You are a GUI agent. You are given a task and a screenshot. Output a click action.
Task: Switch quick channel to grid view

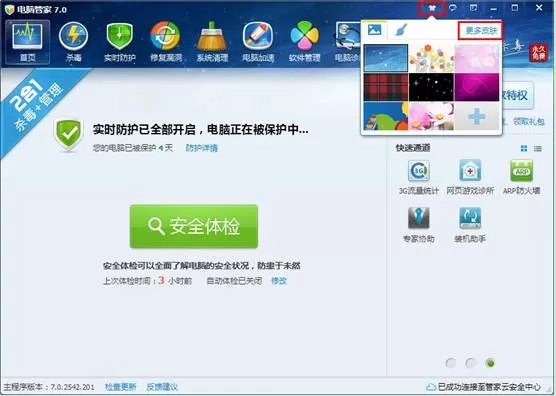[x=524, y=149]
